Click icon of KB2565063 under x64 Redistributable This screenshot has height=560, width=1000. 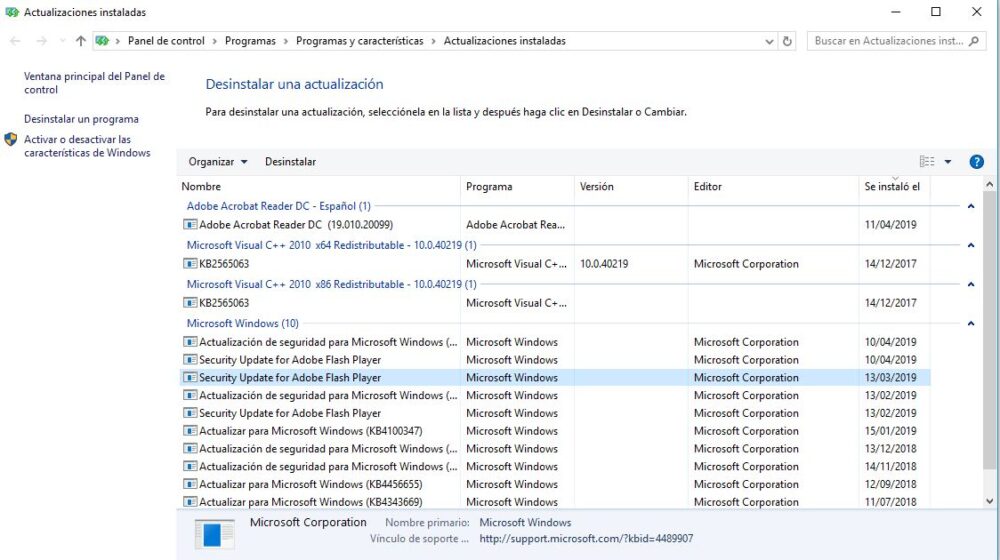click(x=190, y=263)
